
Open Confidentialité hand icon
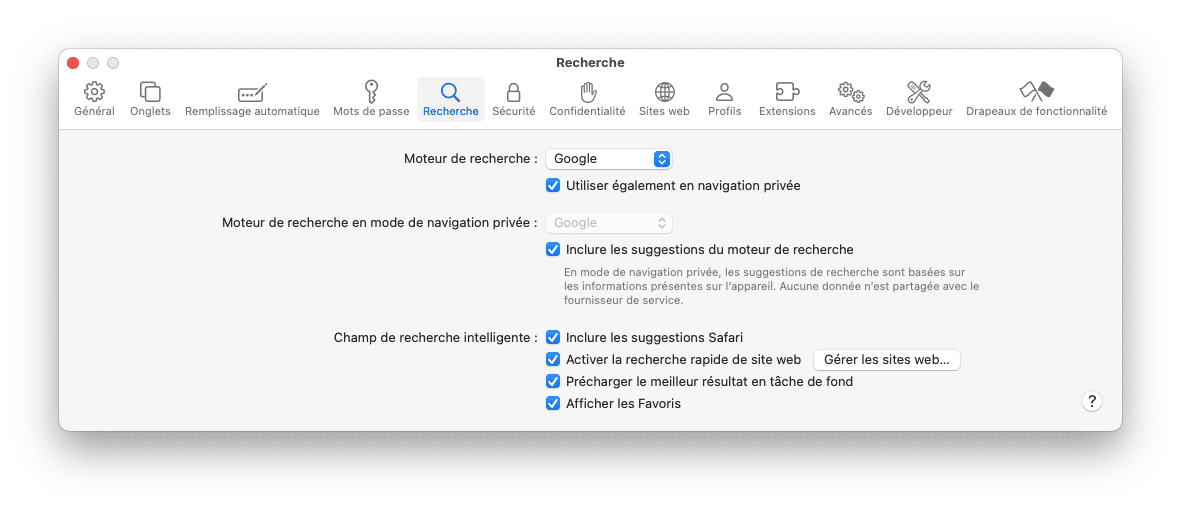pos(587,92)
